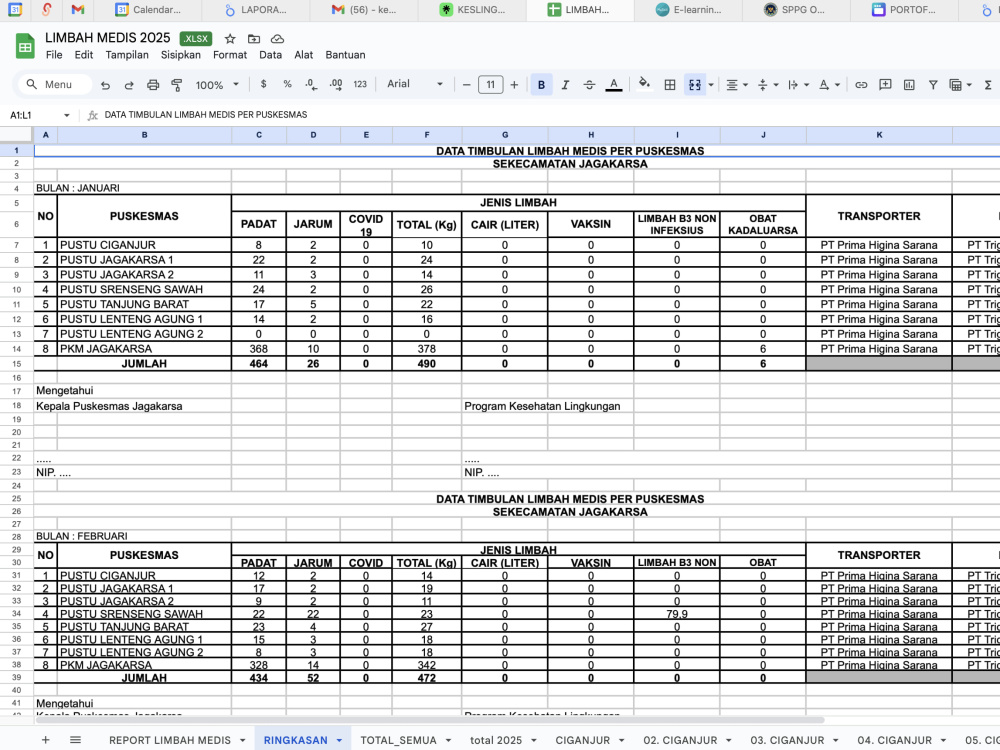Toggle Bold formatting
This screenshot has height=750, width=1000.
[x=541, y=85]
